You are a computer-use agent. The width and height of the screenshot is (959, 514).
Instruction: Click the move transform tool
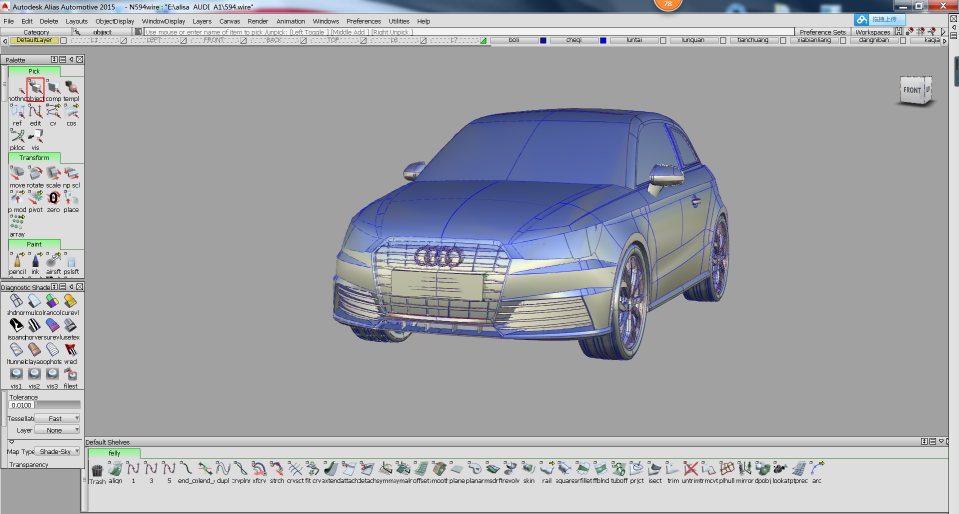pyautogui.click(x=18, y=174)
